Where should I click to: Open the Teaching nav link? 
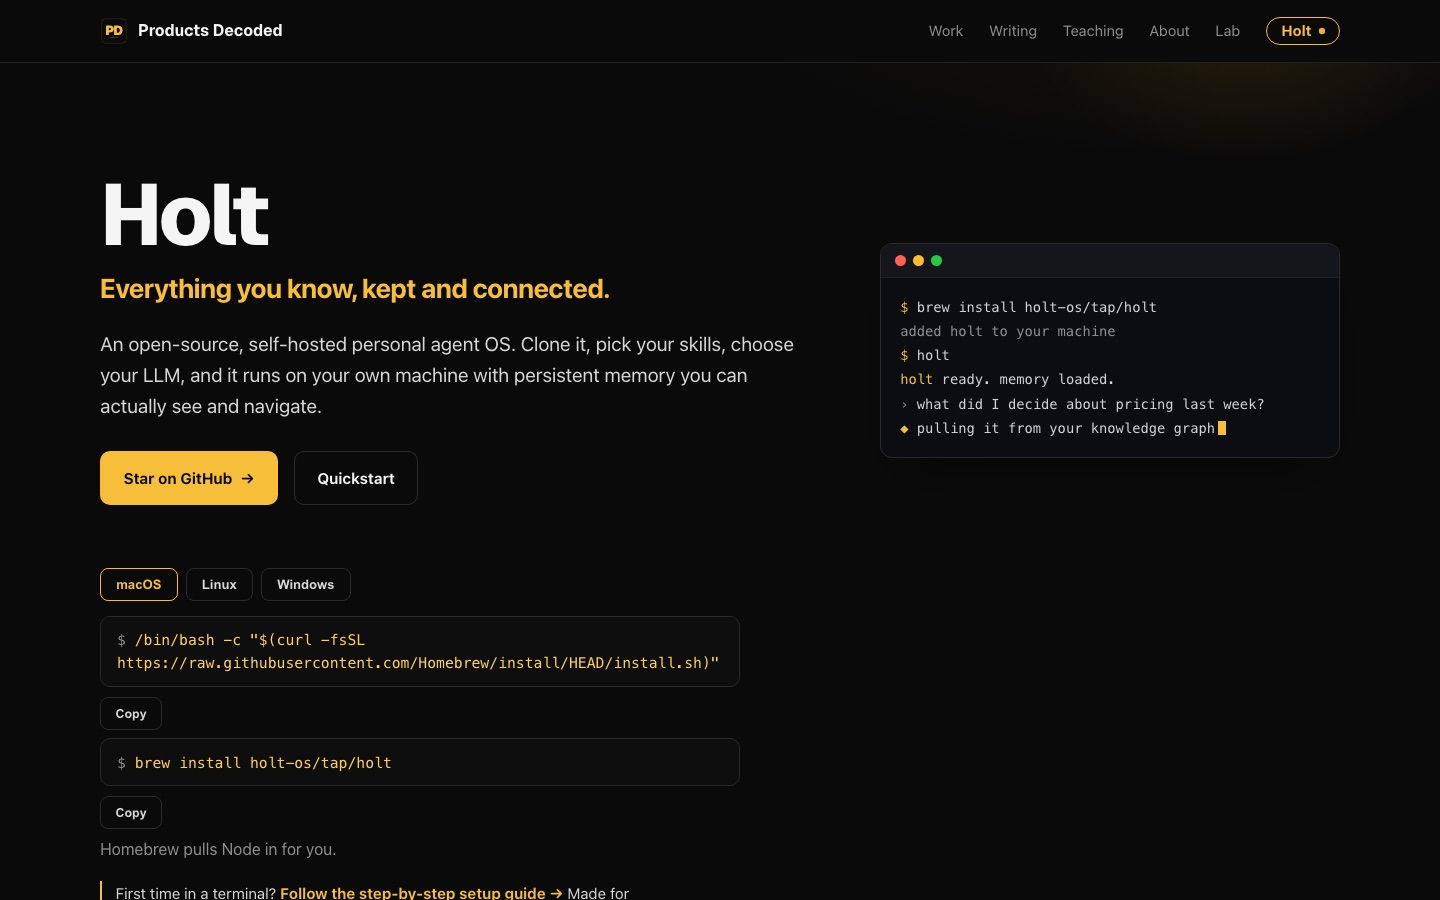1092,31
